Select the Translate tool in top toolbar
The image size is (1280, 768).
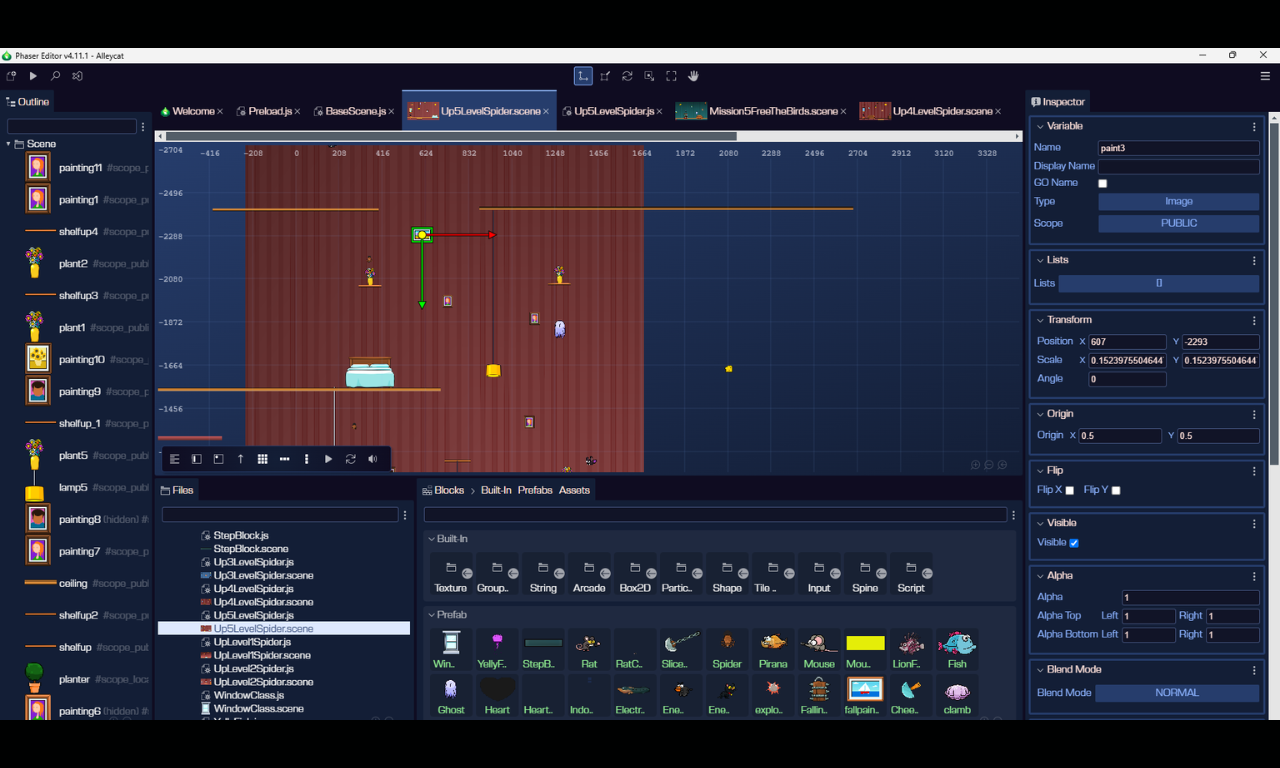coord(583,76)
